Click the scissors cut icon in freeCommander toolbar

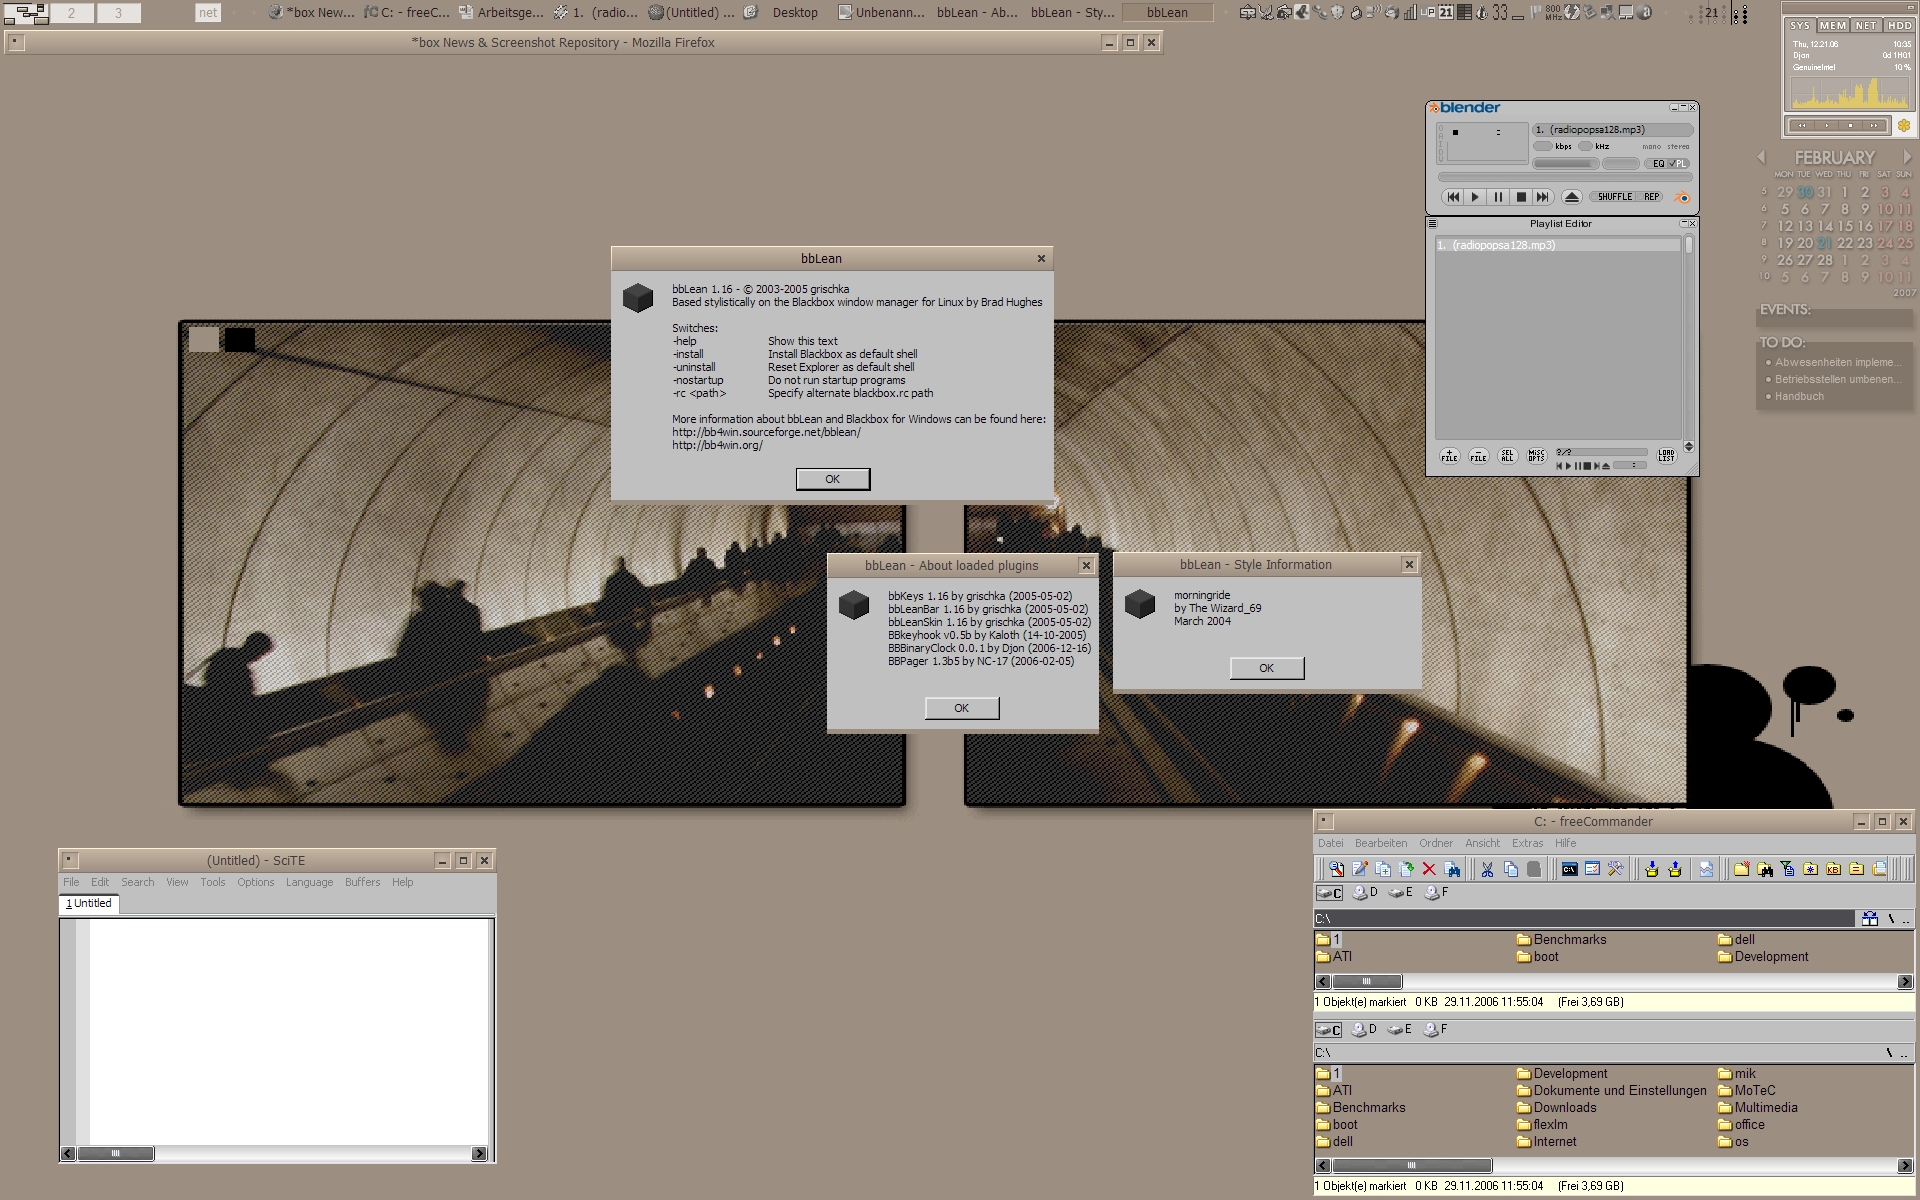point(1487,869)
